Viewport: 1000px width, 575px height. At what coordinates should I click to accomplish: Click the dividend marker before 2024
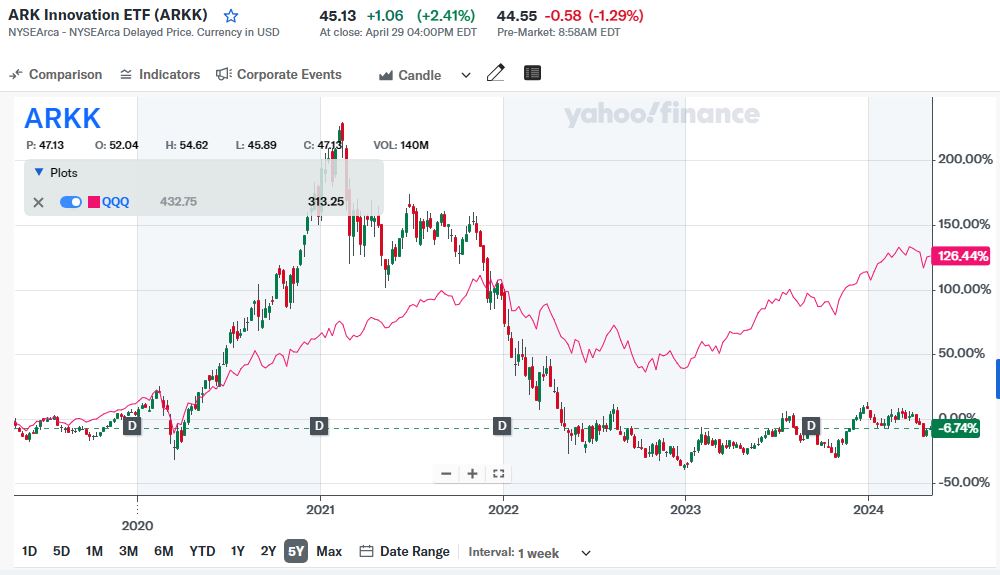tap(811, 426)
